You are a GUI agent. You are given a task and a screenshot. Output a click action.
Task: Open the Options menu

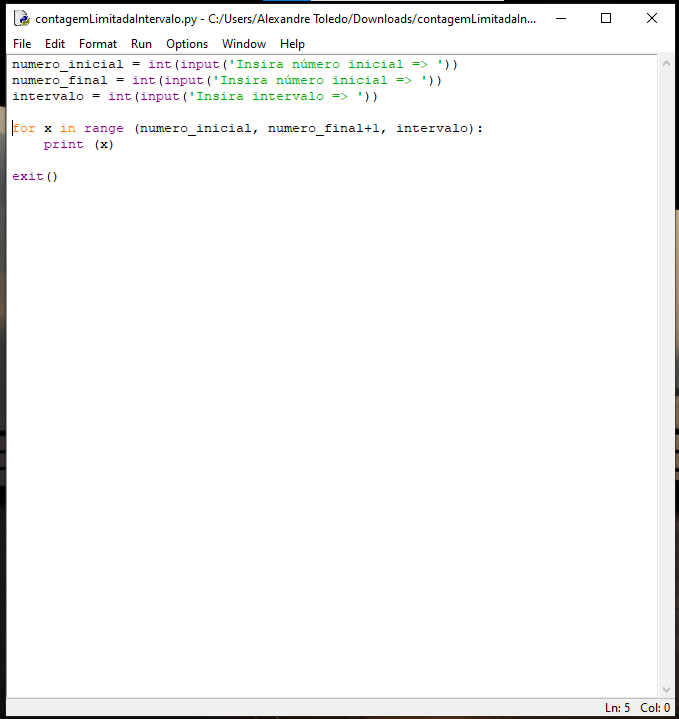(x=187, y=44)
